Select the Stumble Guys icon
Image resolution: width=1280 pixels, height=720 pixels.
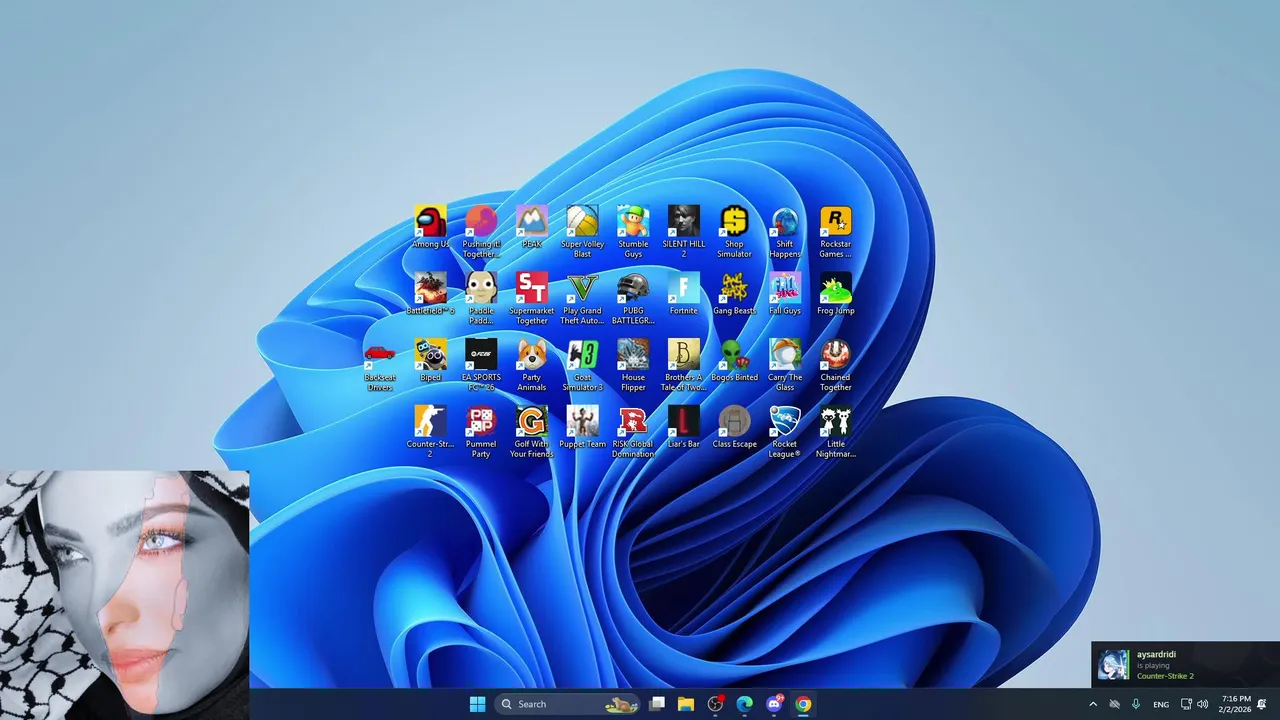click(633, 232)
